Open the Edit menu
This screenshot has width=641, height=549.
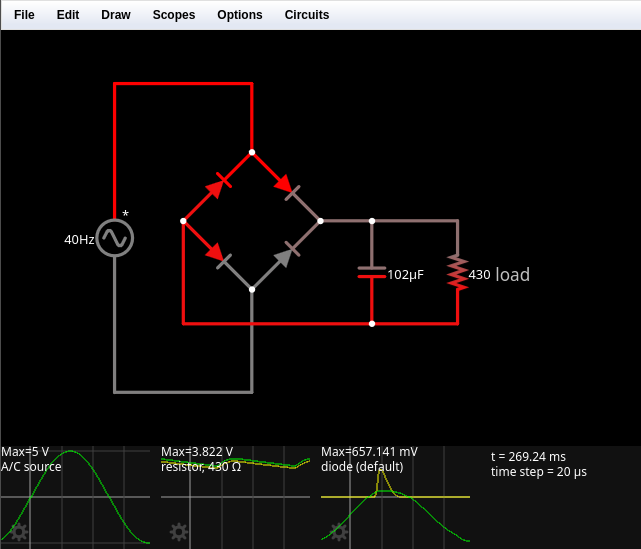tap(68, 15)
